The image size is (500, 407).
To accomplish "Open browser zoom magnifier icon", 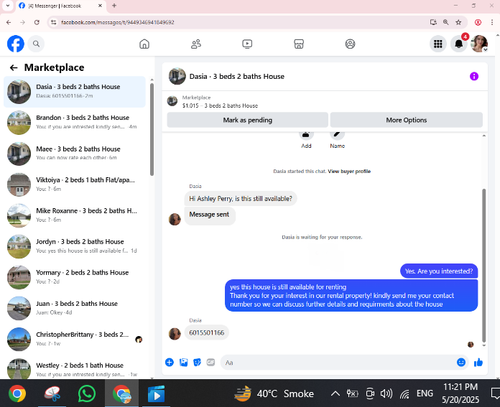I will (x=446, y=22).
